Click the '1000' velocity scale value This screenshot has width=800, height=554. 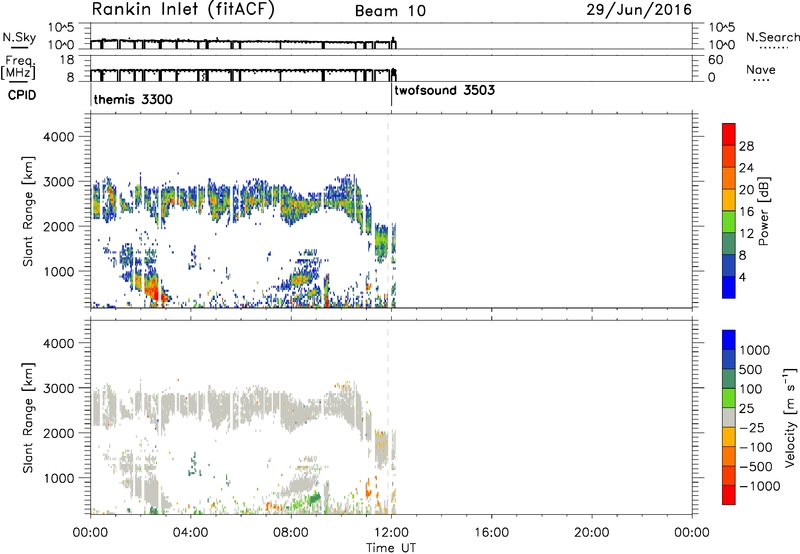[754, 350]
